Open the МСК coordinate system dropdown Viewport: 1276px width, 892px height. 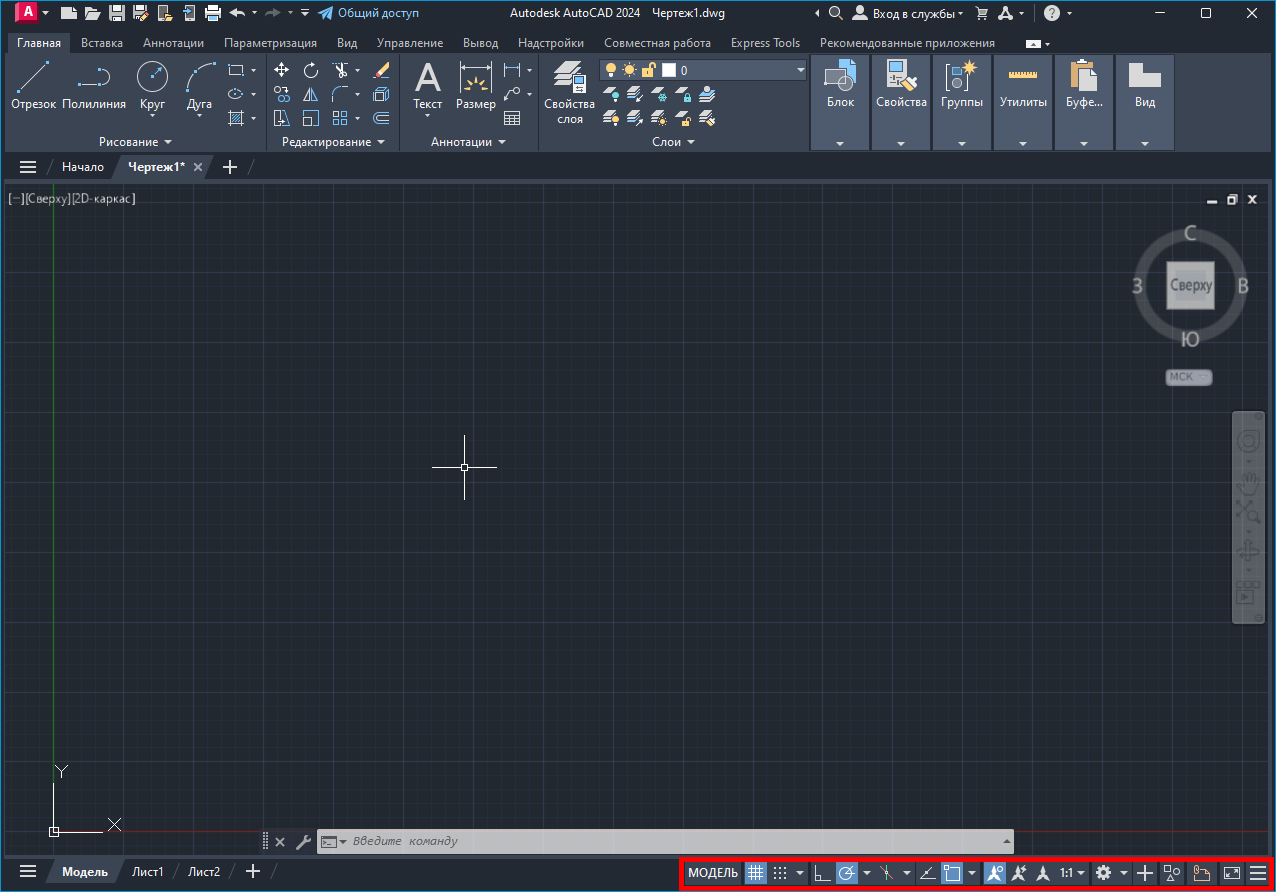click(1188, 377)
